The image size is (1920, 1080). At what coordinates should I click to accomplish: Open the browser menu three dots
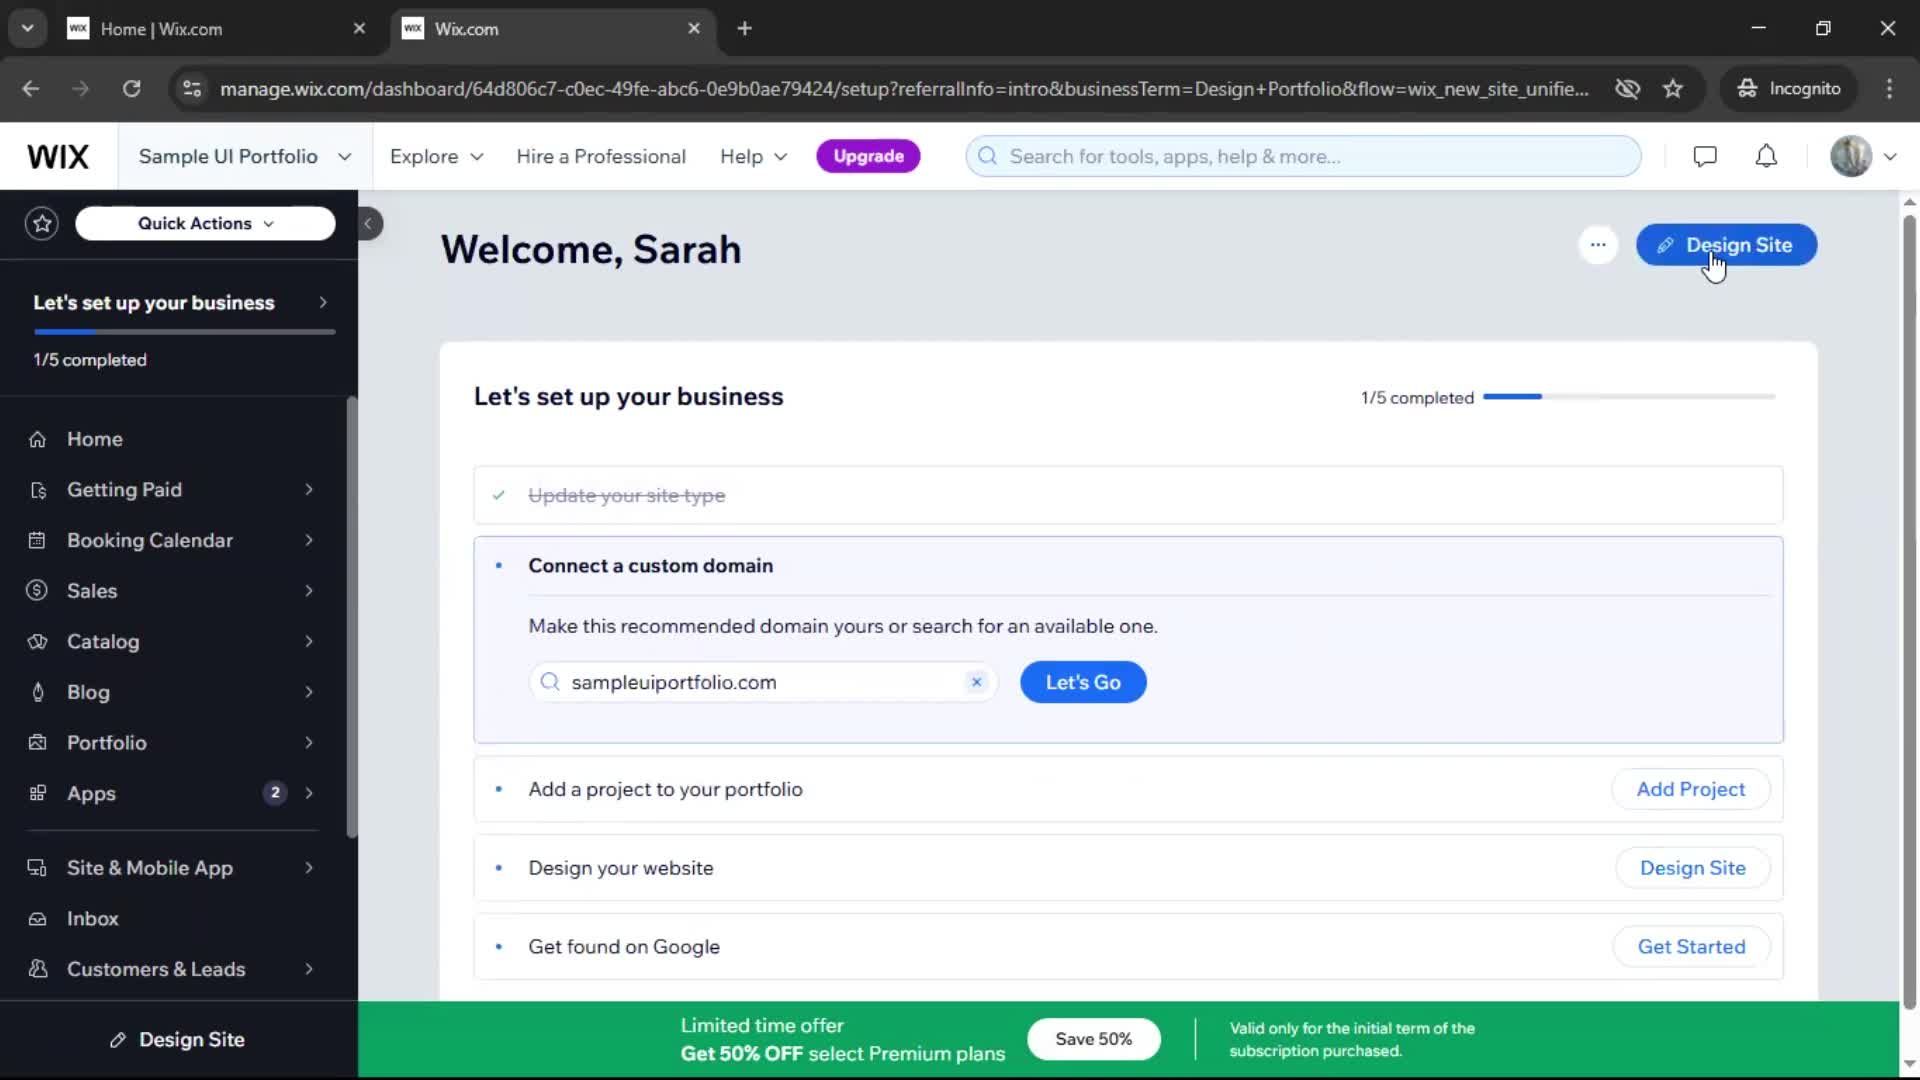point(1889,89)
